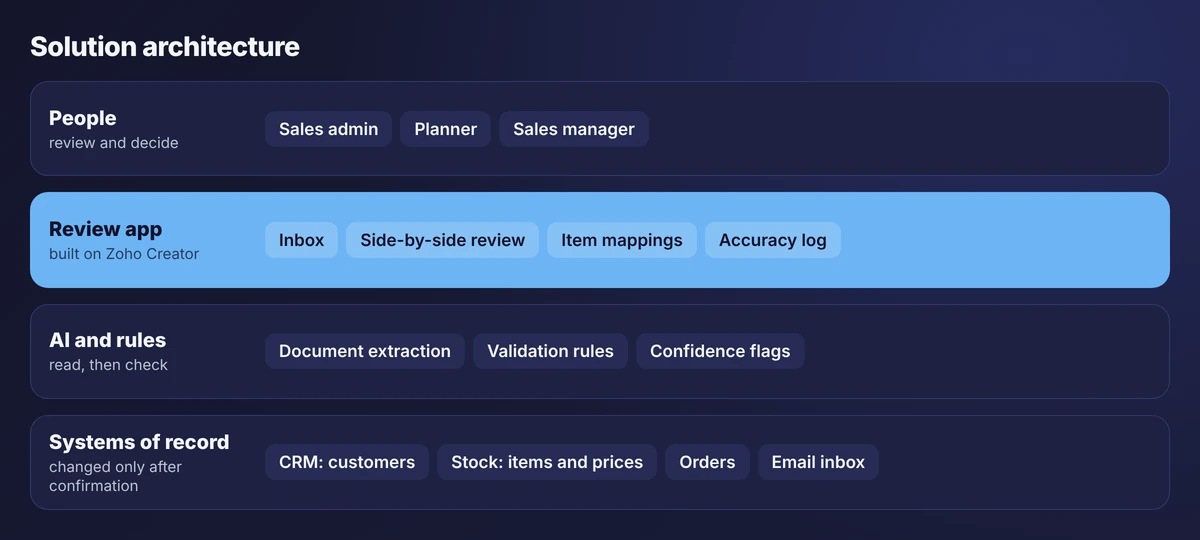
Task: Click the 'built on Zoho Creator' subtitle
Action: click(x=124, y=254)
